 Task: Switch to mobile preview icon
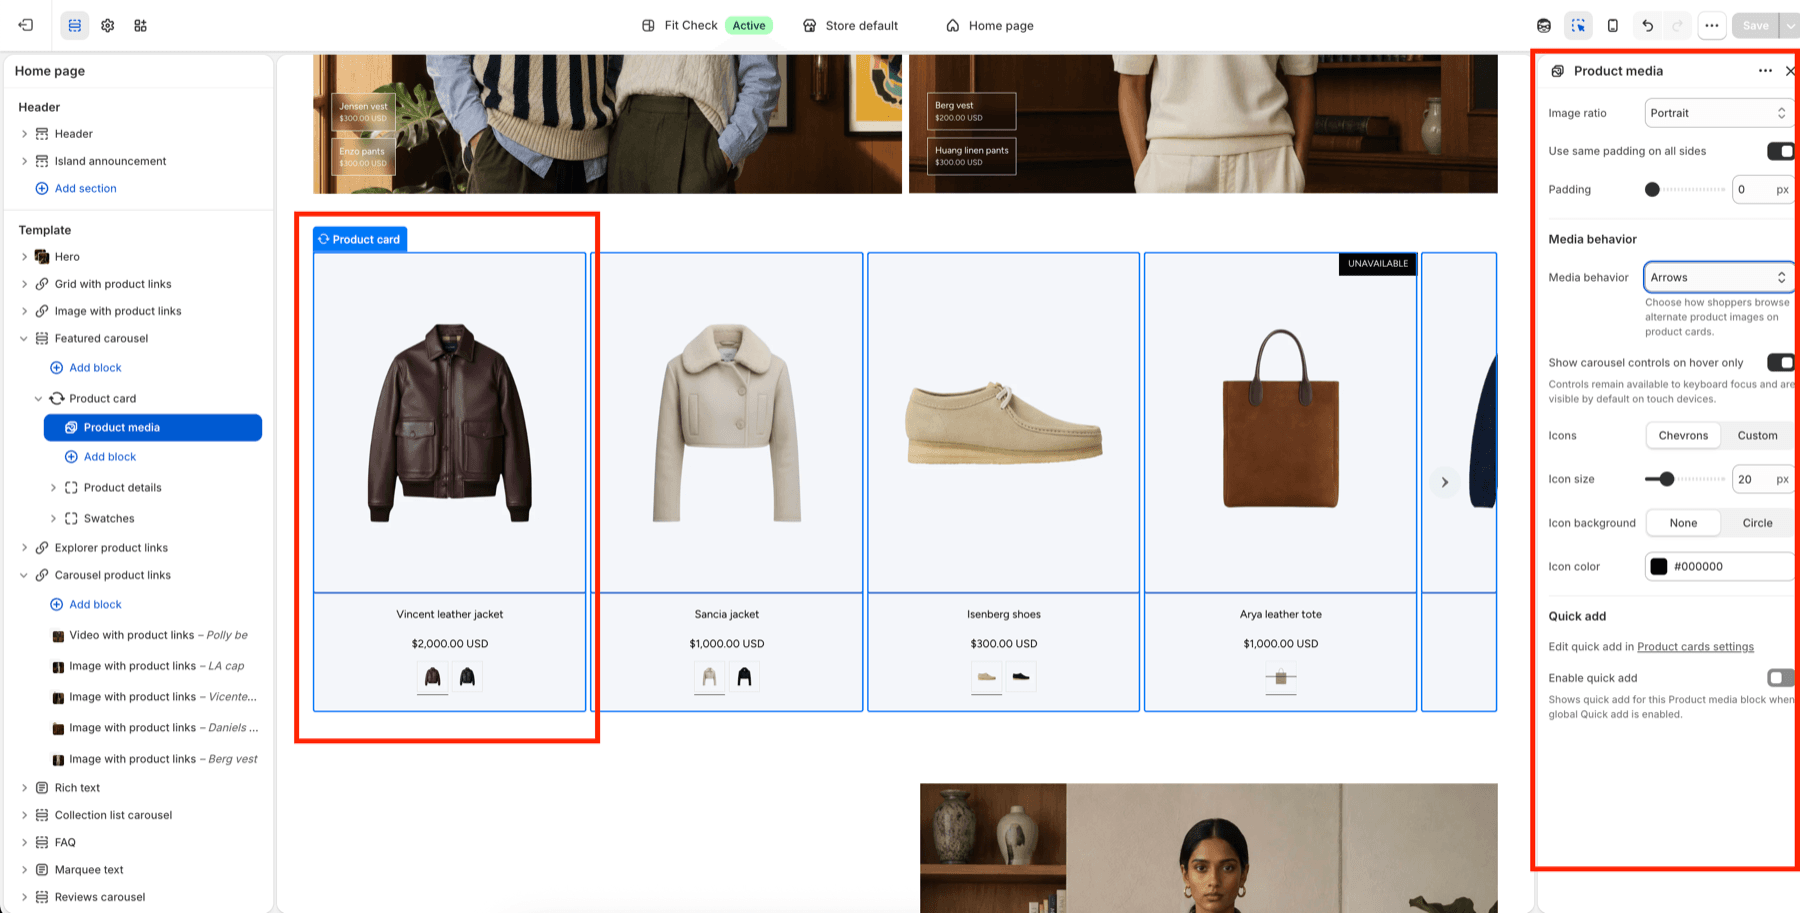(1613, 25)
